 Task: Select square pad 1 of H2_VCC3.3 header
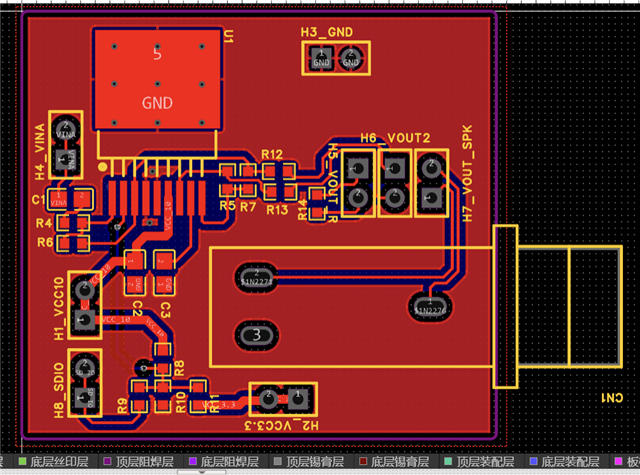(x=298, y=398)
